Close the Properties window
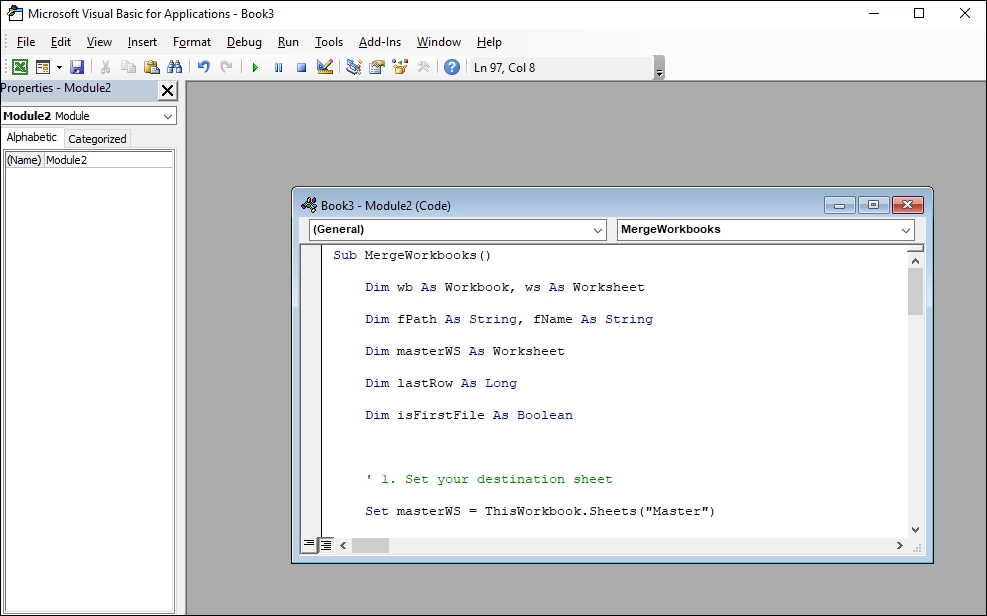Viewport: 987px width, 616px height. pyautogui.click(x=167, y=90)
